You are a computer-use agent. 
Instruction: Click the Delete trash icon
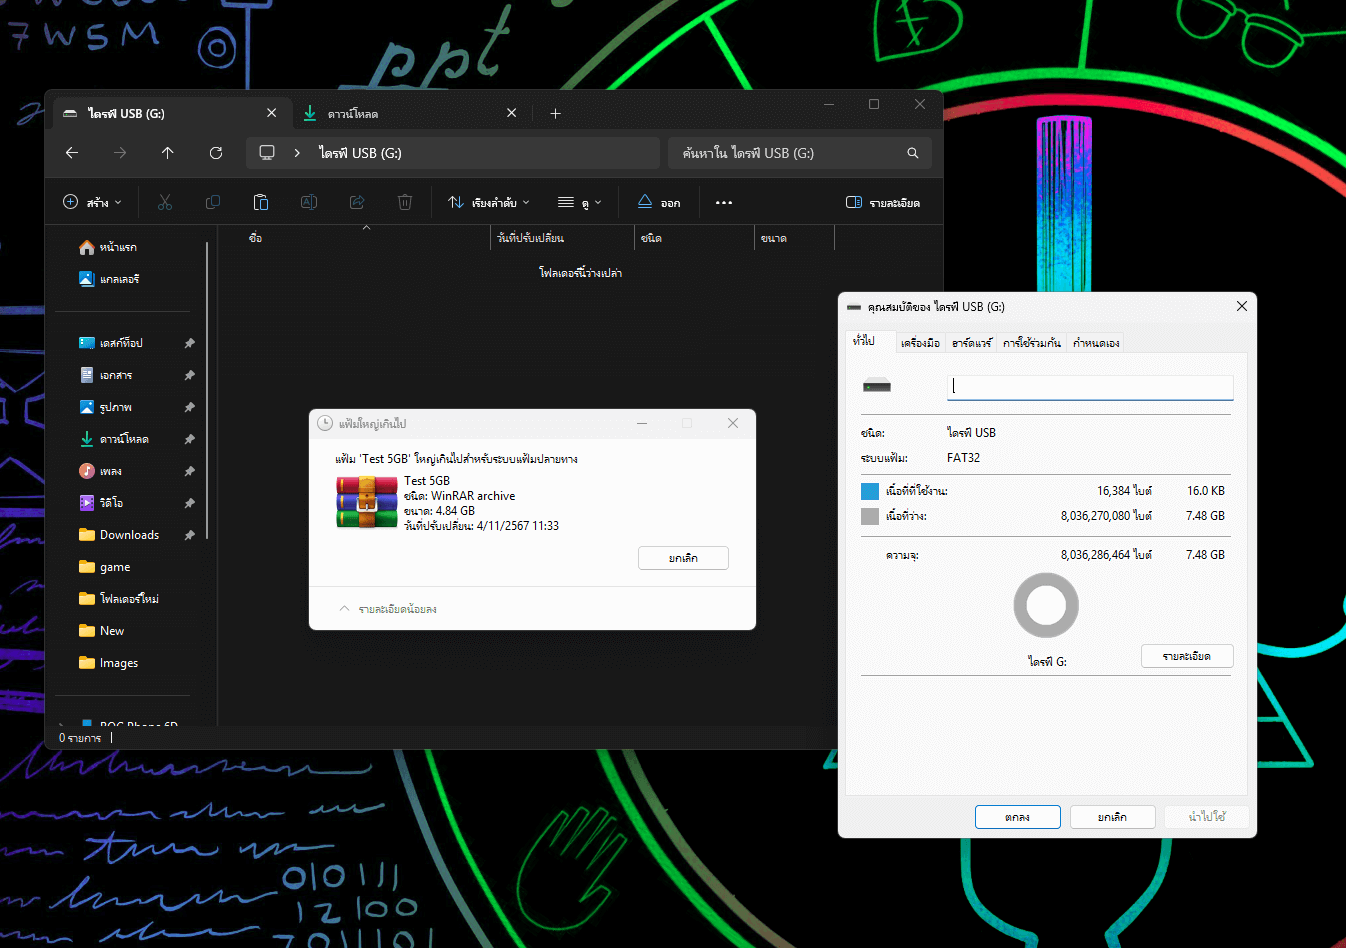[405, 202]
